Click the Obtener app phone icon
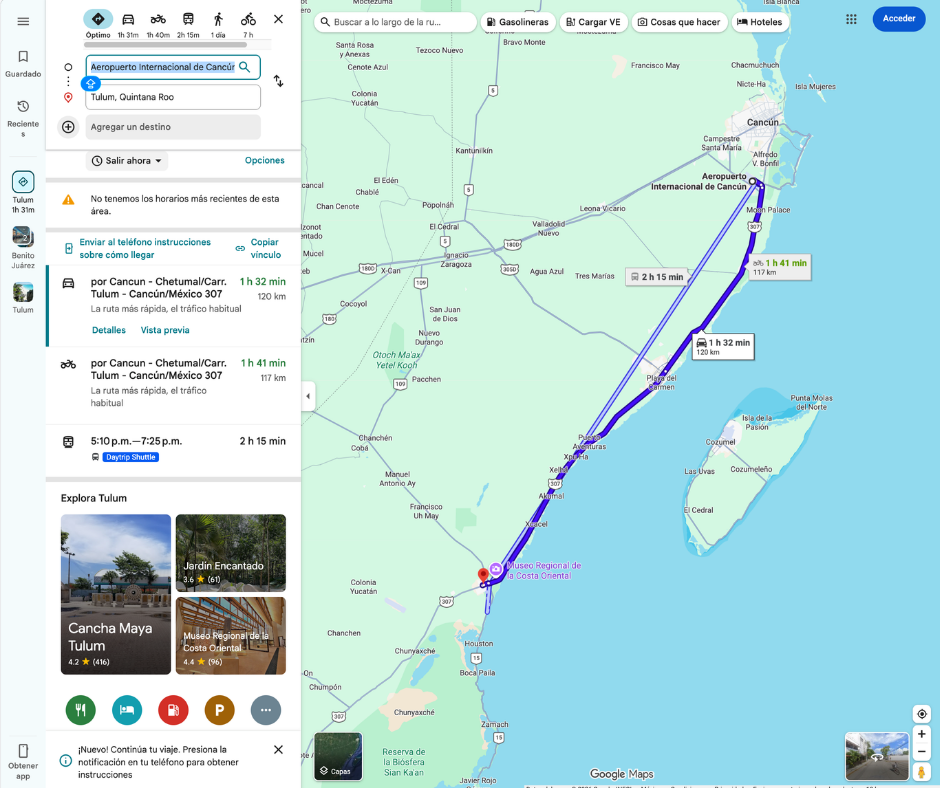 [23, 751]
